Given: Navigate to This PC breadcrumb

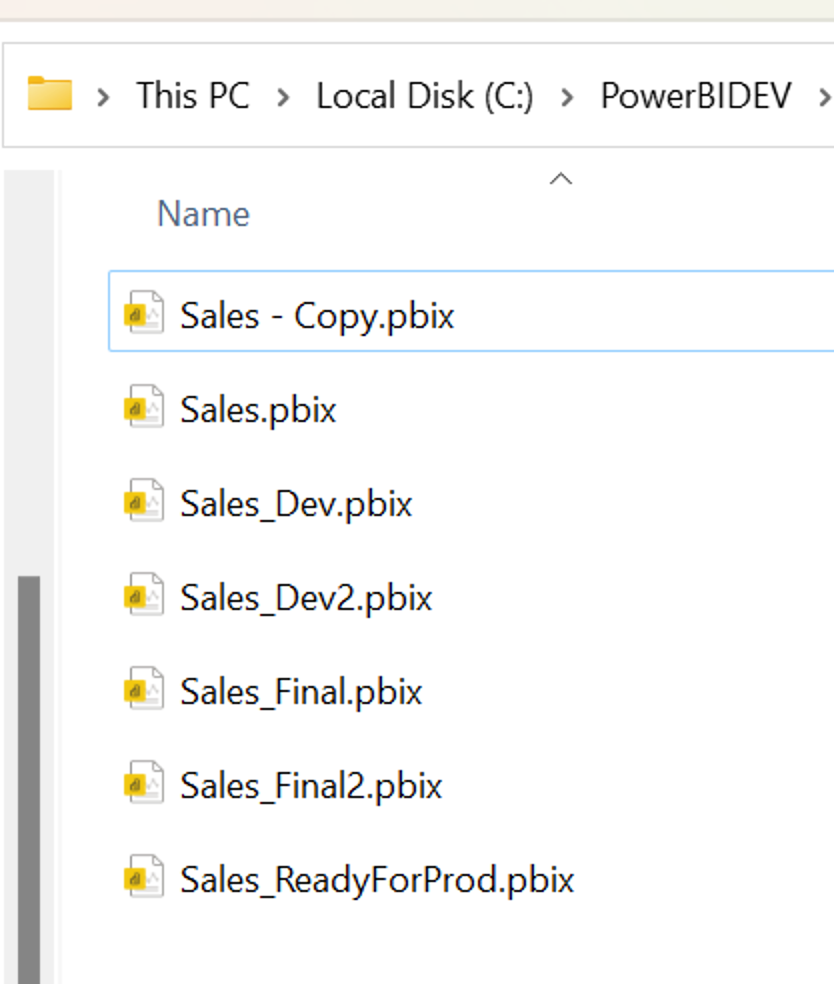Looking at the screenshot, I should [x=193, y=96].
